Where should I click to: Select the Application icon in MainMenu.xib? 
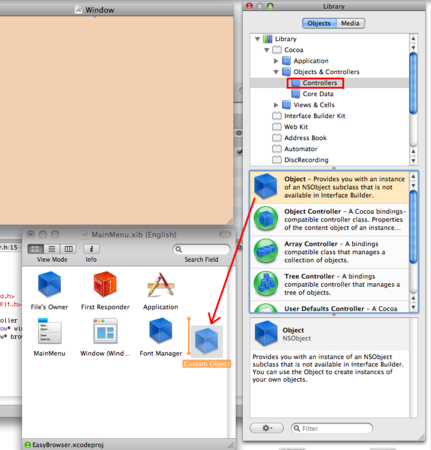(161, 285)
